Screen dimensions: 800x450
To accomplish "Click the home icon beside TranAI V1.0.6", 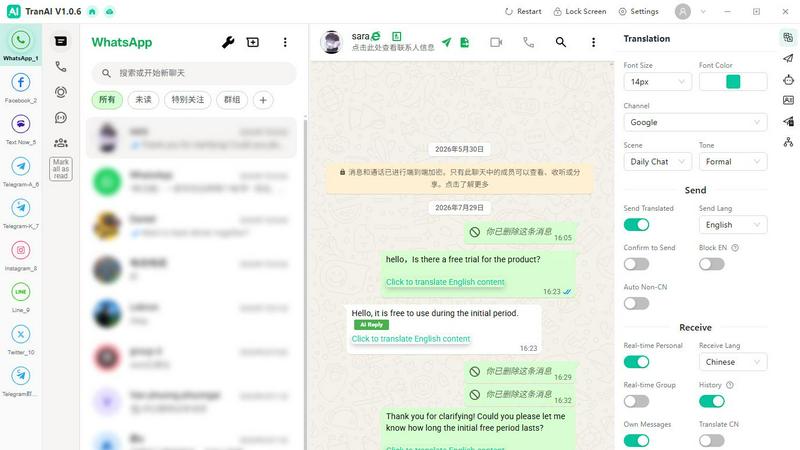I will [x=92, y=11].
